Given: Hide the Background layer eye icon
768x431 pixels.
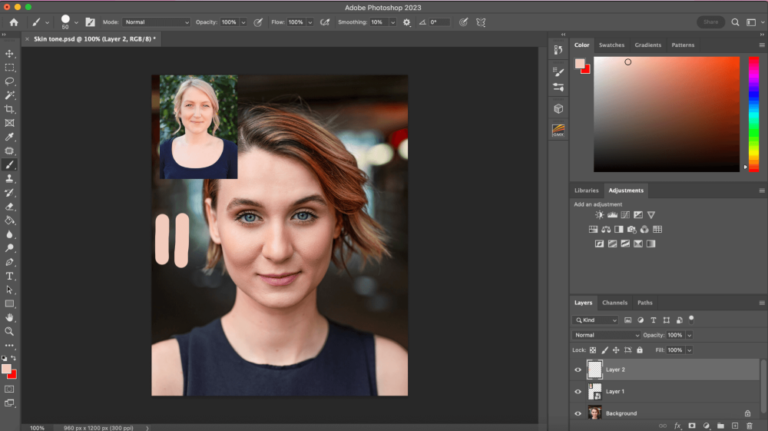Looking at the screenshot, I should pos(578,413).
